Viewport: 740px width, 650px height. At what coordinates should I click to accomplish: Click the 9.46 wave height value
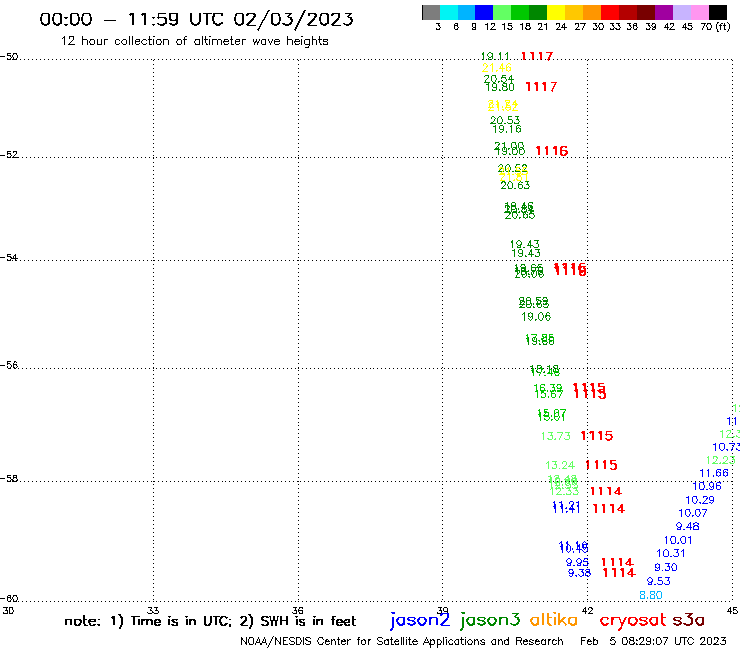[x=688, y=526]
